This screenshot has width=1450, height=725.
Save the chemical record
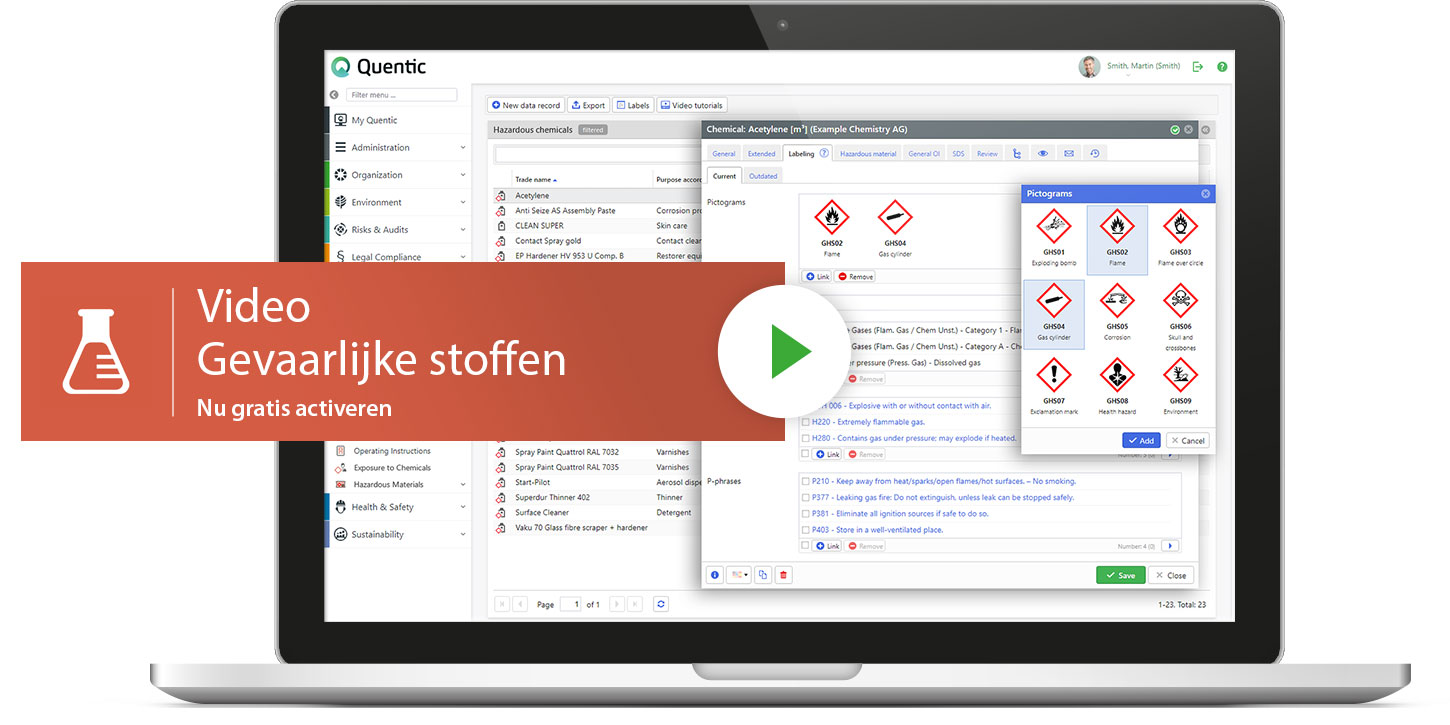(1120, 575)
